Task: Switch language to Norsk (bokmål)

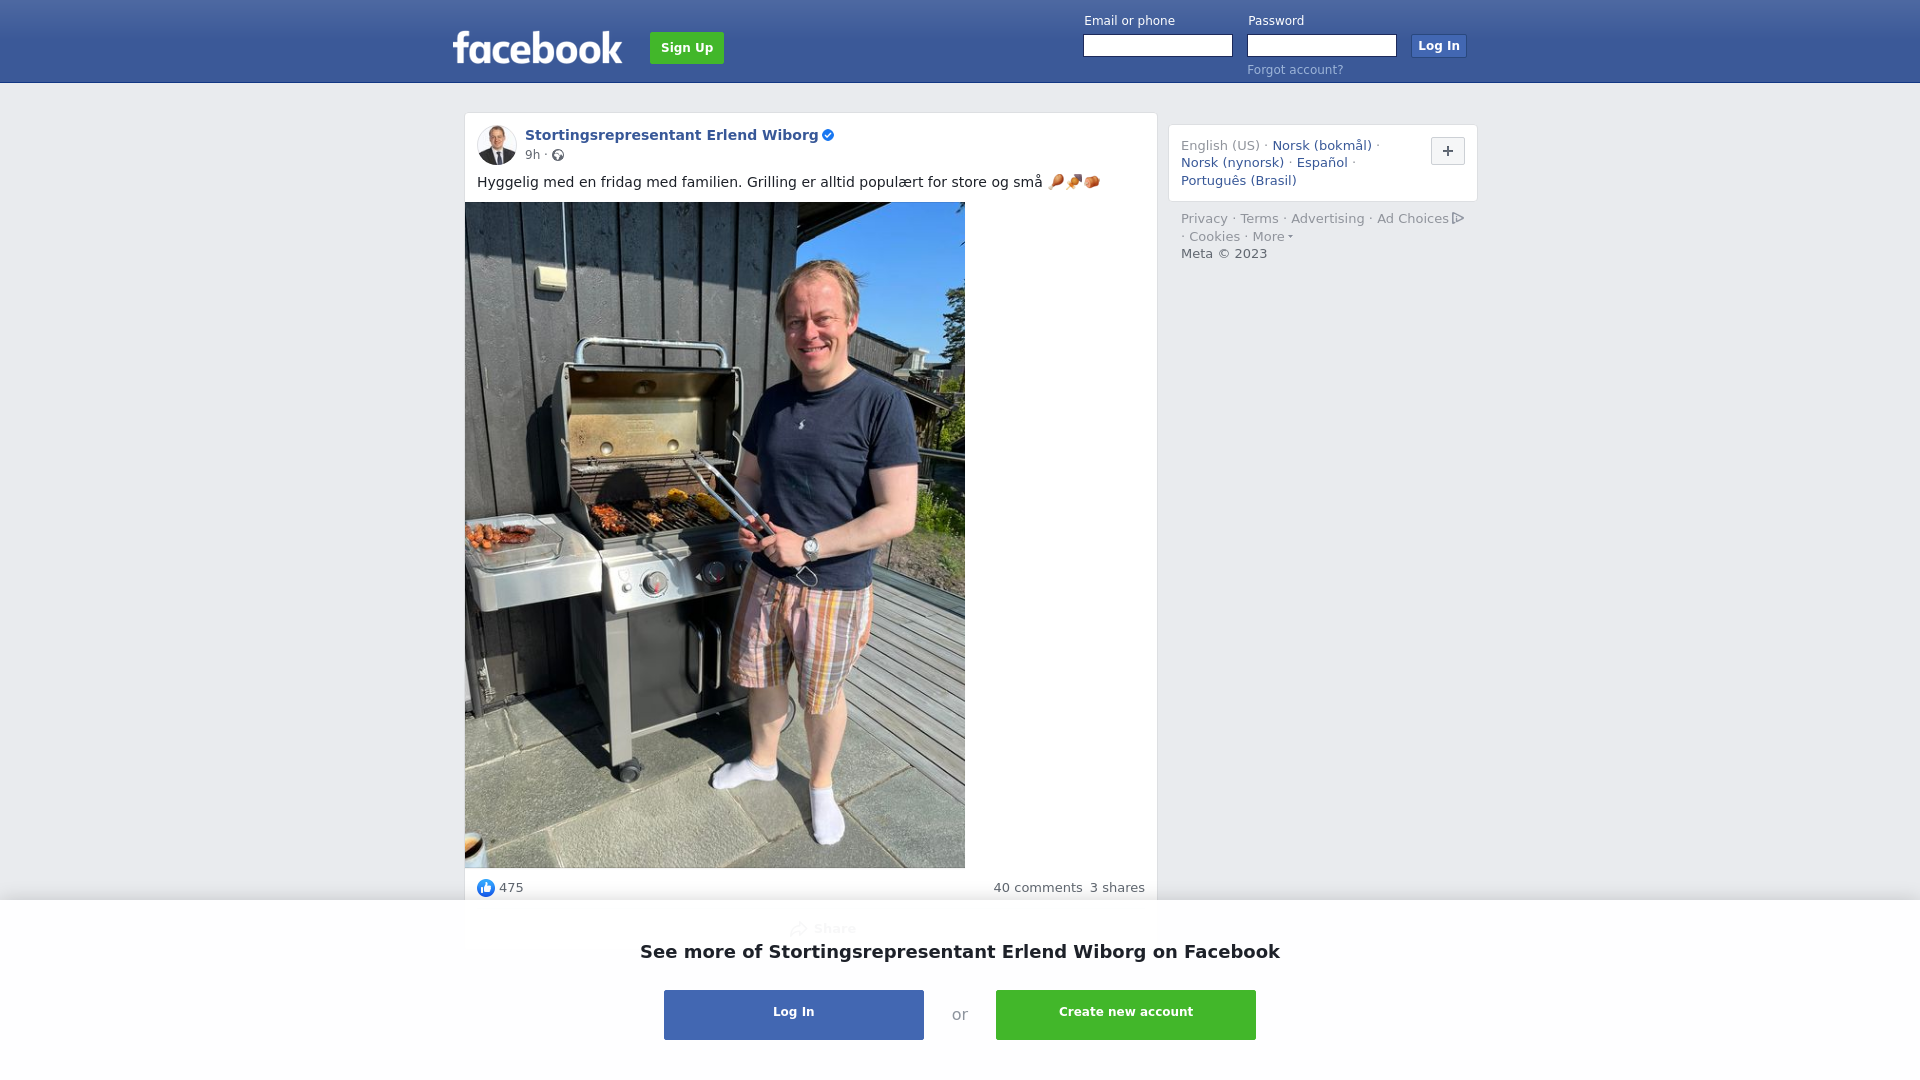Action: [x=1322, y=146]
